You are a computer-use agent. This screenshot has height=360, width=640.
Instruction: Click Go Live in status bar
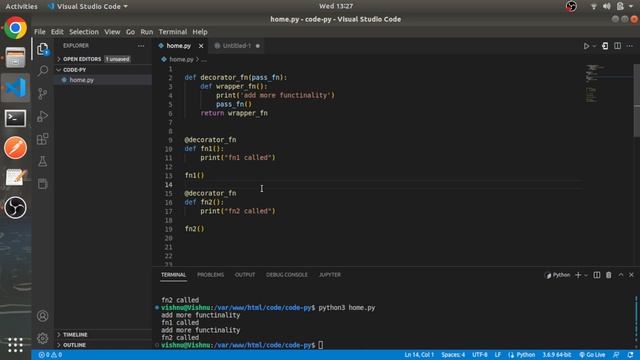592,355
